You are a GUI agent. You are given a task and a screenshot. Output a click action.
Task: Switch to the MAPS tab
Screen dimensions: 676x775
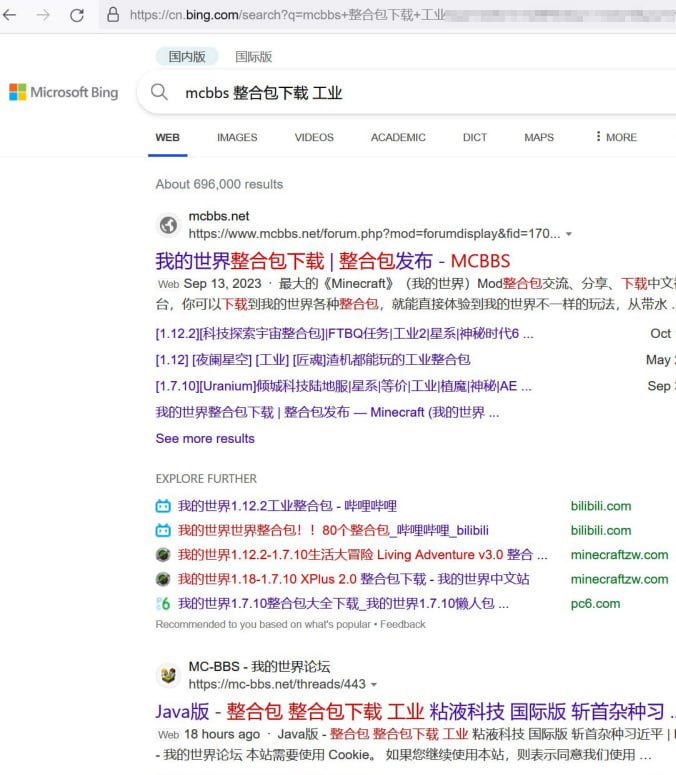pos(539,137)
